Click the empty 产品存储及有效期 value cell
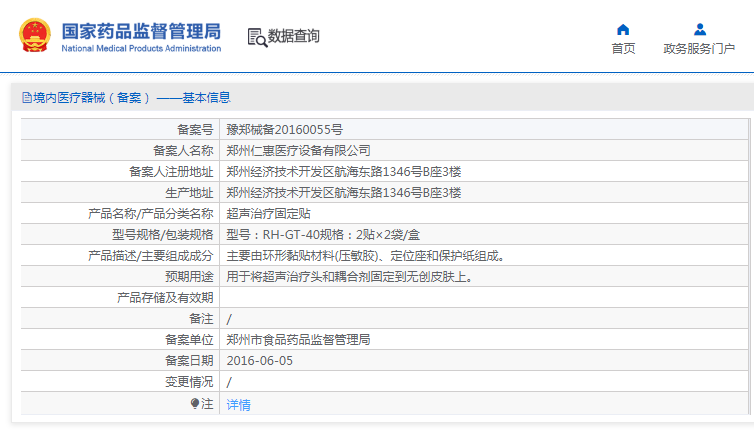 click(x=480, y=297)
